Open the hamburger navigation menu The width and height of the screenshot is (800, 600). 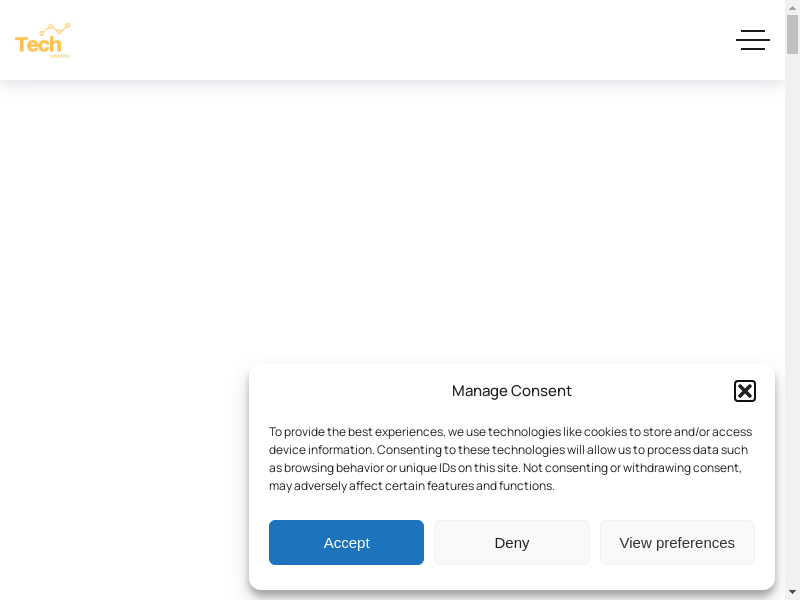pos(752,40)
